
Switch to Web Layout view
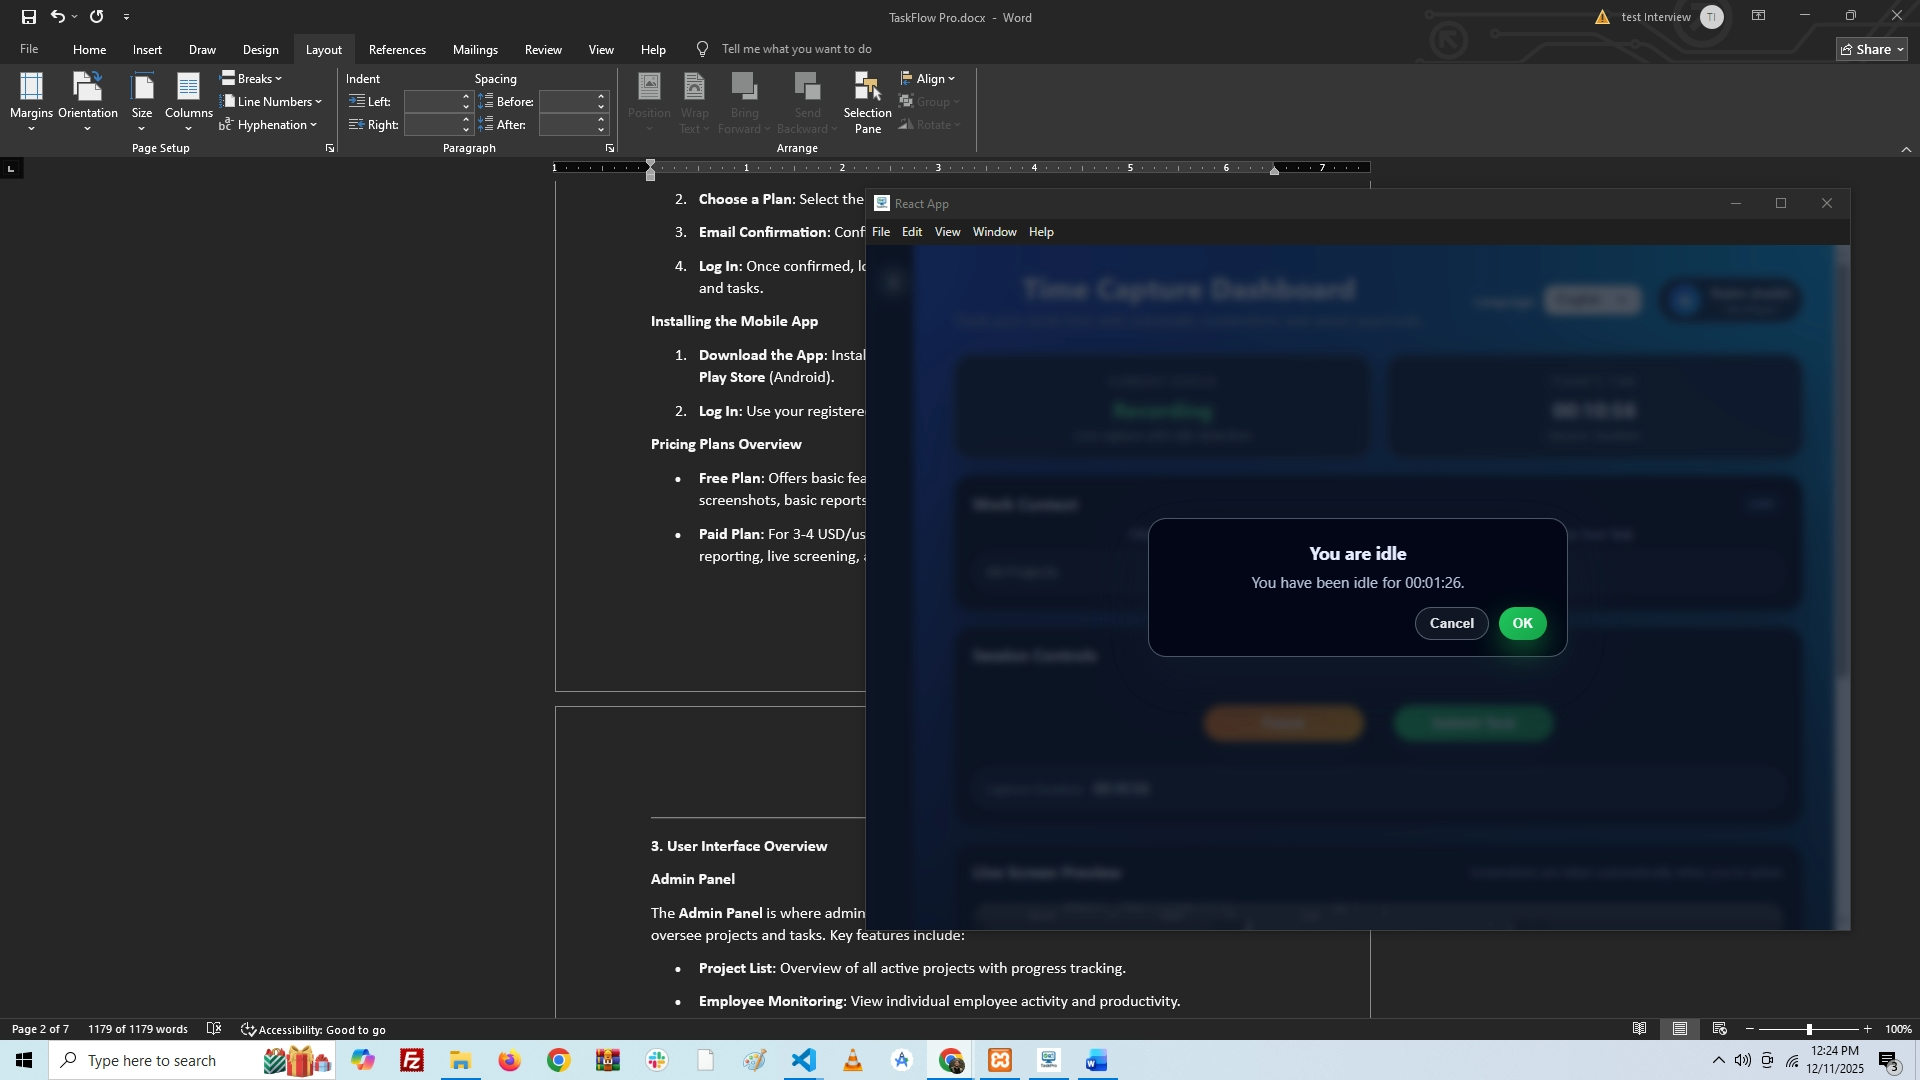point(1720,1029)
